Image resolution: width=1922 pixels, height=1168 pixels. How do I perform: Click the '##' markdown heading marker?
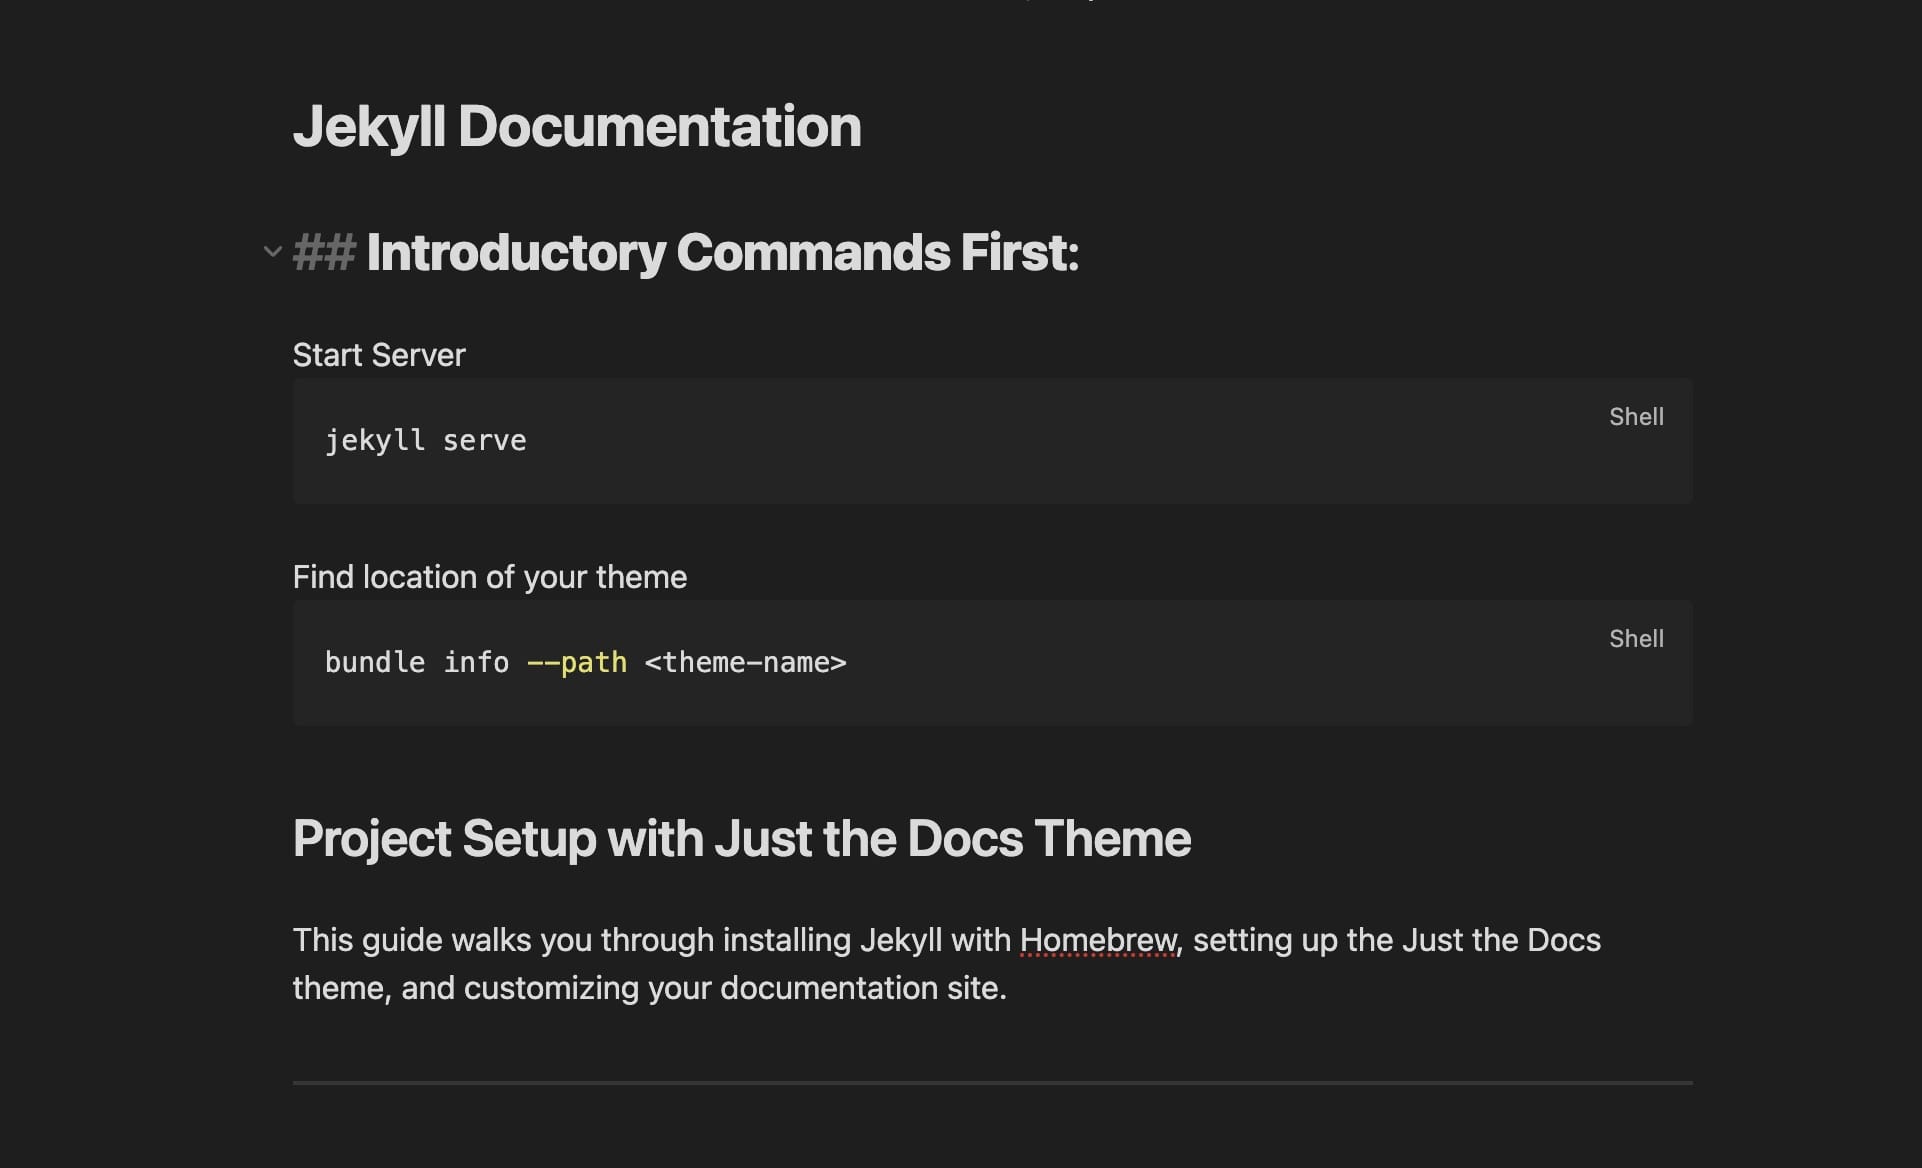coord(324,252)
